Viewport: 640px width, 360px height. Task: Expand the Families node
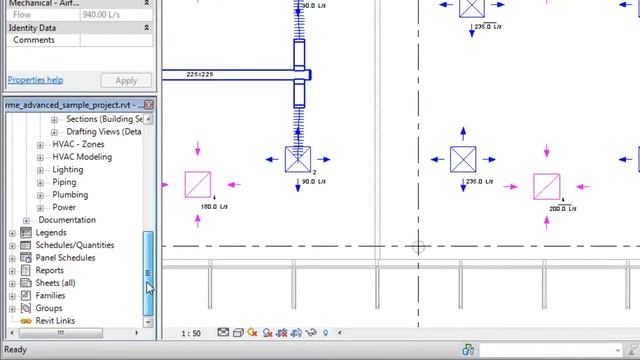[x=12, y=296]
